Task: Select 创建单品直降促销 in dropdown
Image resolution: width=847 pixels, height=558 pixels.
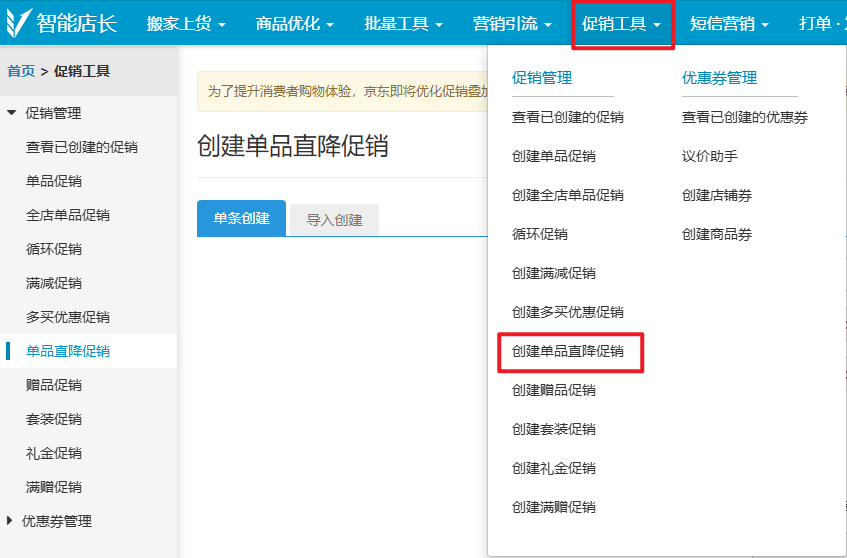Action: click(568, 352)
